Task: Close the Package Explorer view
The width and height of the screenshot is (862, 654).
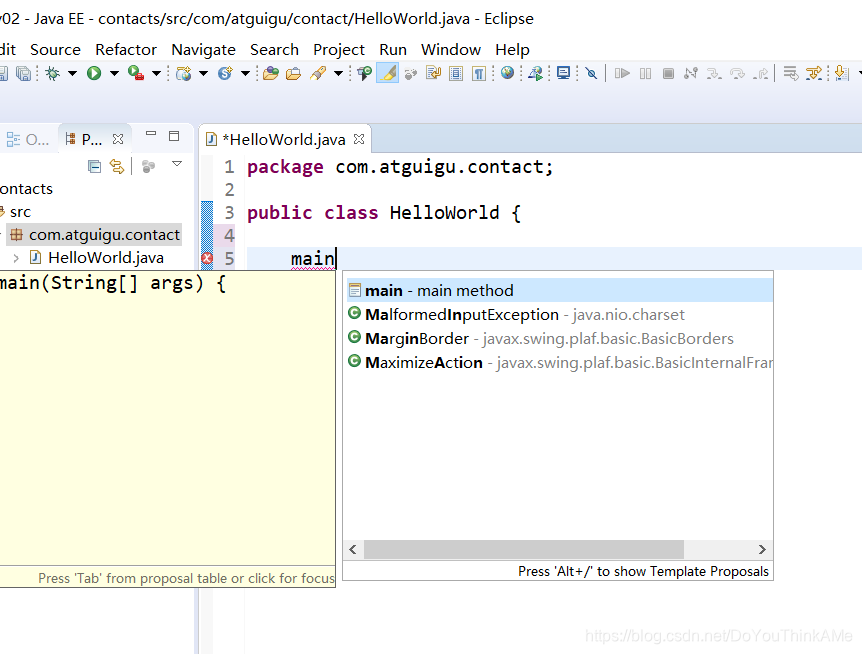Action: (x=118, y=139)
